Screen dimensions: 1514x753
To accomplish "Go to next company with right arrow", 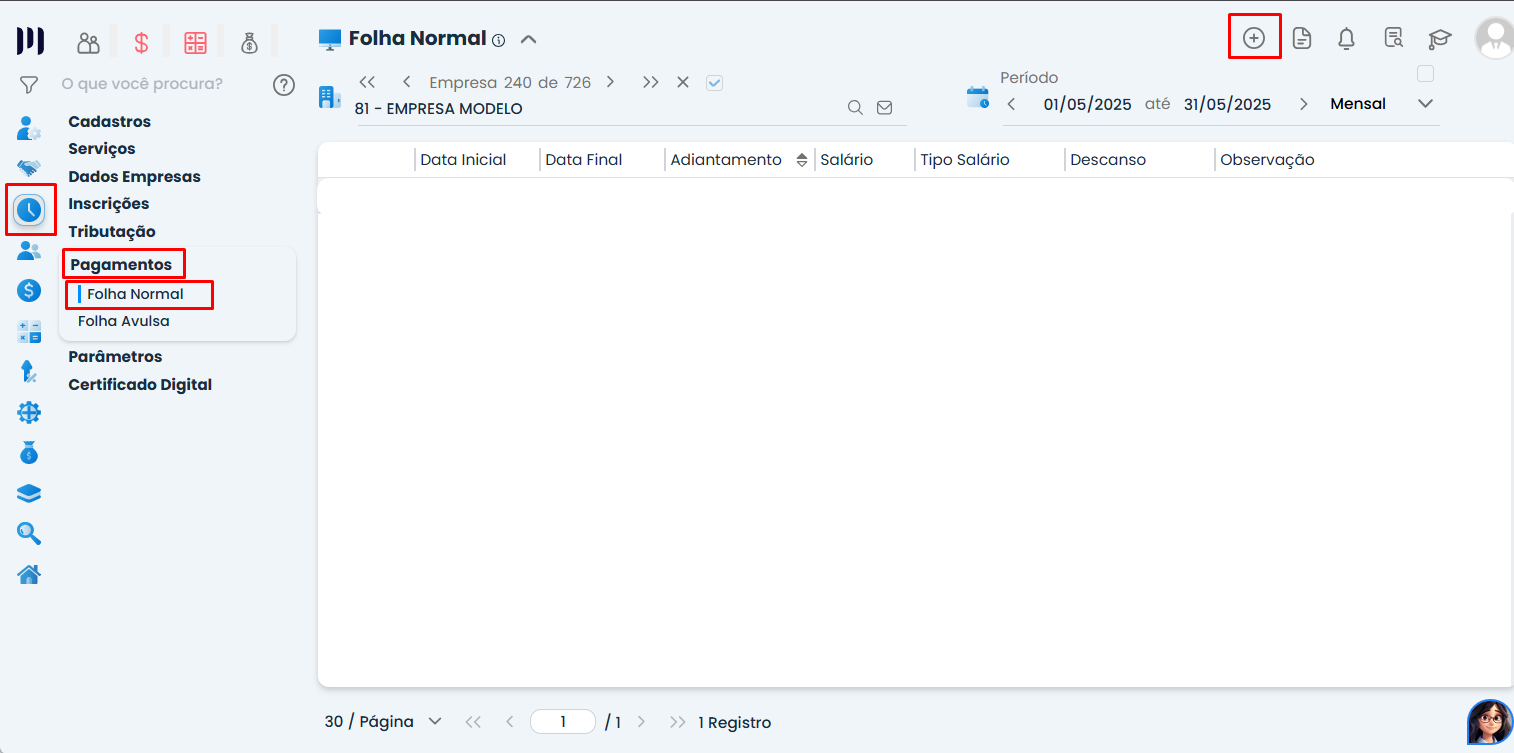I will click(610, 83).
